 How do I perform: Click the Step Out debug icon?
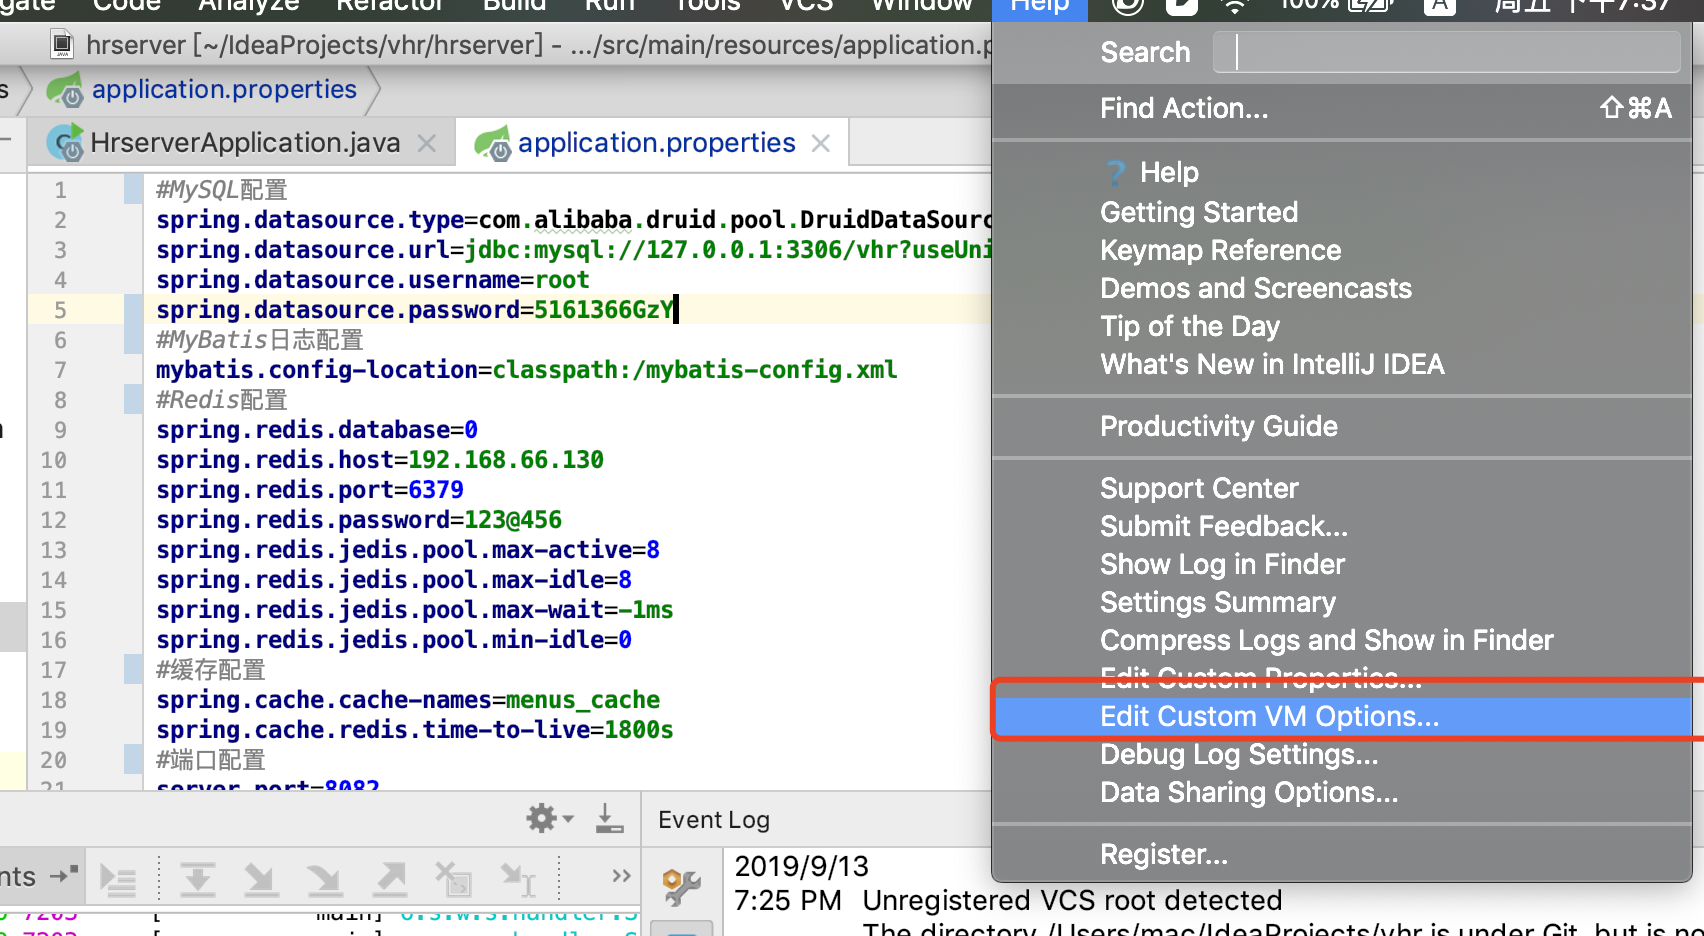(x=390, y=880)
